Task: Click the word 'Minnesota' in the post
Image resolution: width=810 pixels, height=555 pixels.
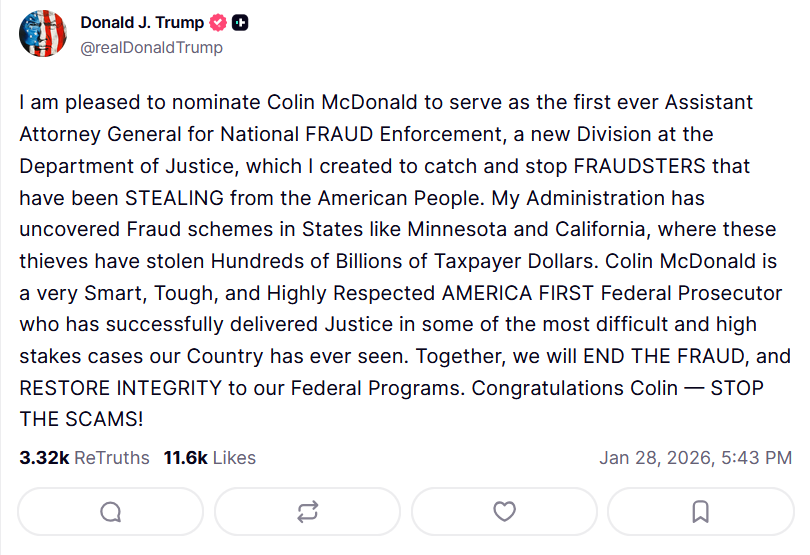Action: pos(457,229)
